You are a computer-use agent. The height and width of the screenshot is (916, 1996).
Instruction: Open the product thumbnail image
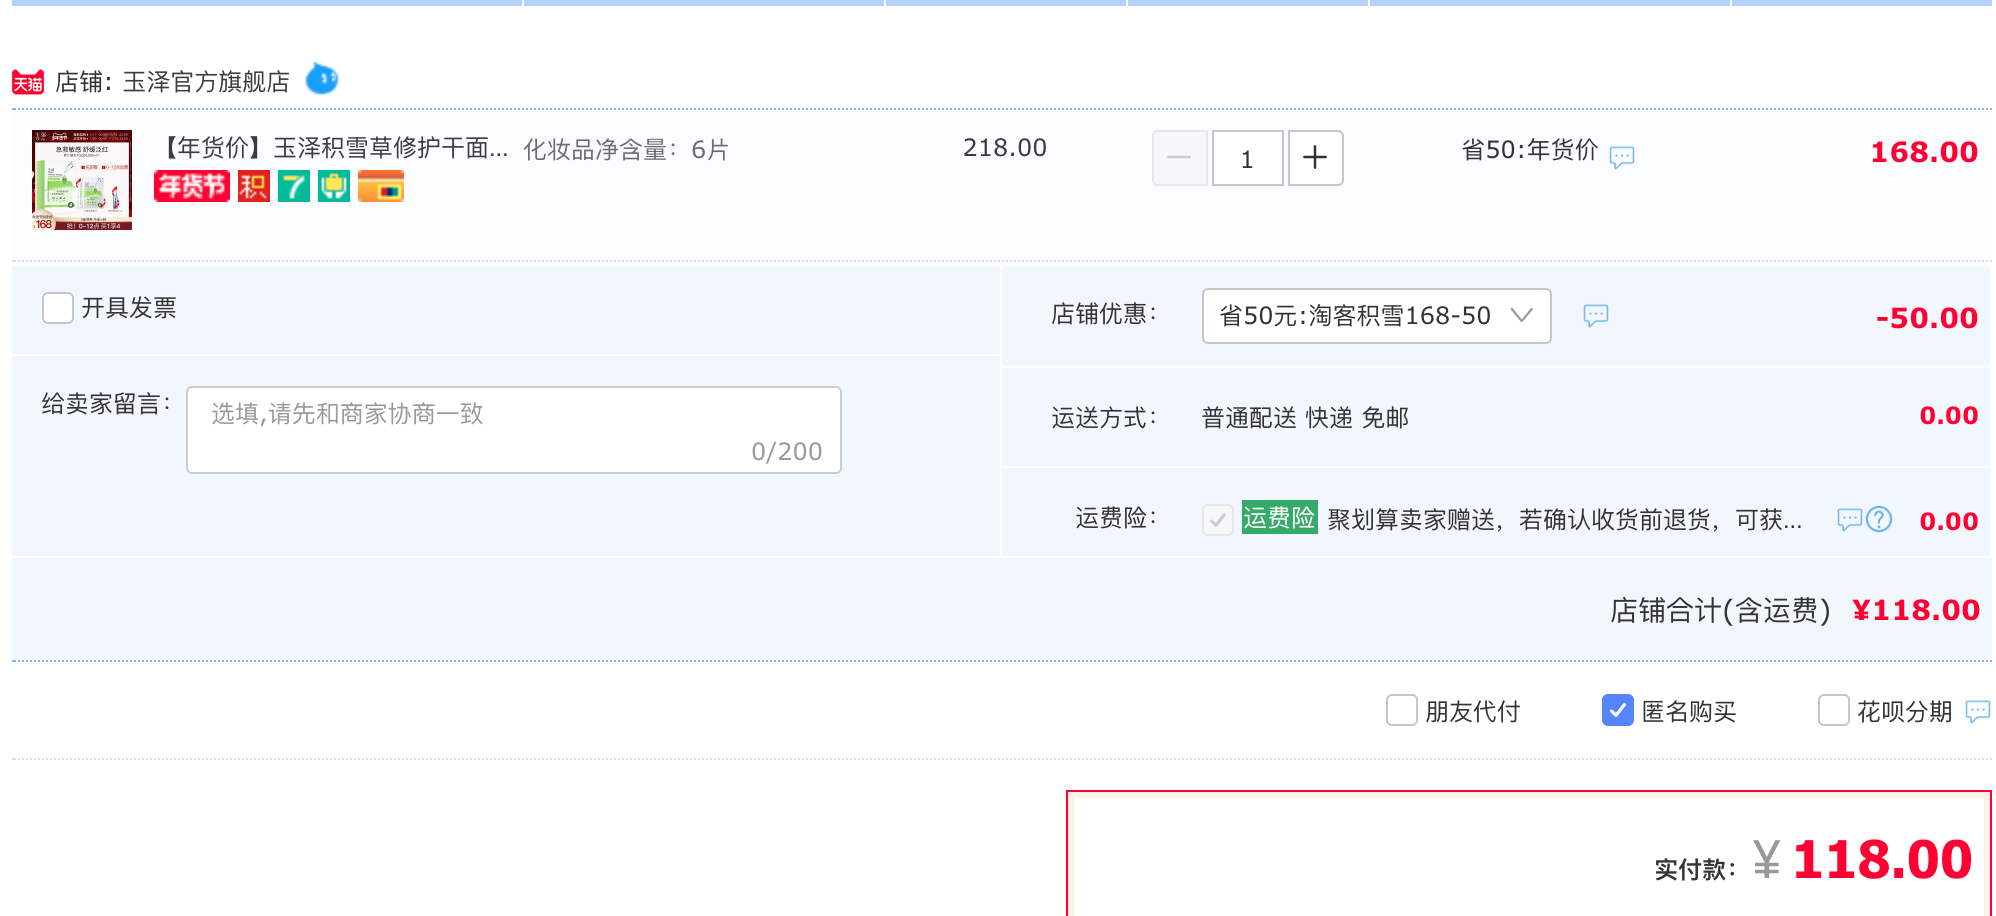82,180
